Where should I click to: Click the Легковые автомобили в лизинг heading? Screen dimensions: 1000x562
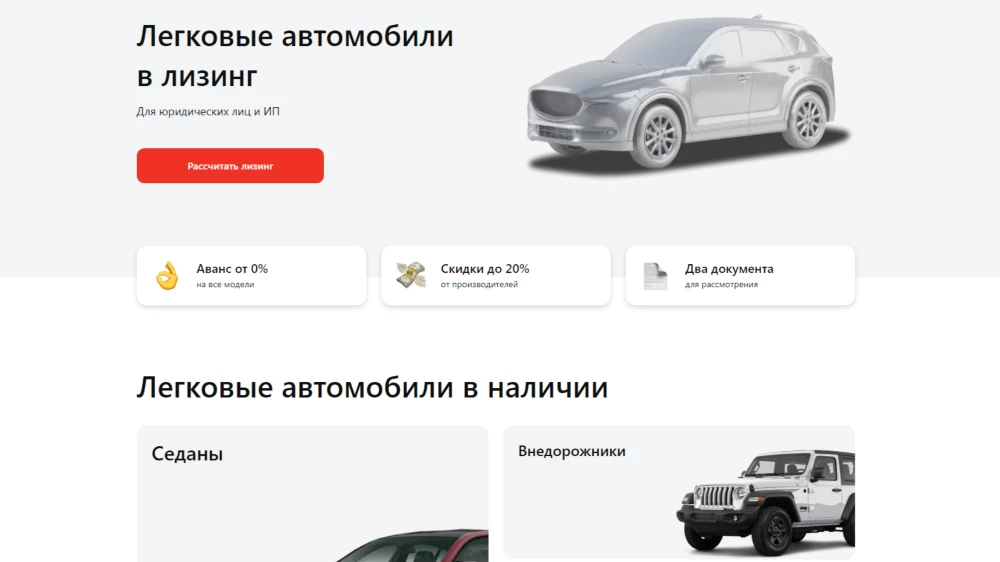(295, 56)
